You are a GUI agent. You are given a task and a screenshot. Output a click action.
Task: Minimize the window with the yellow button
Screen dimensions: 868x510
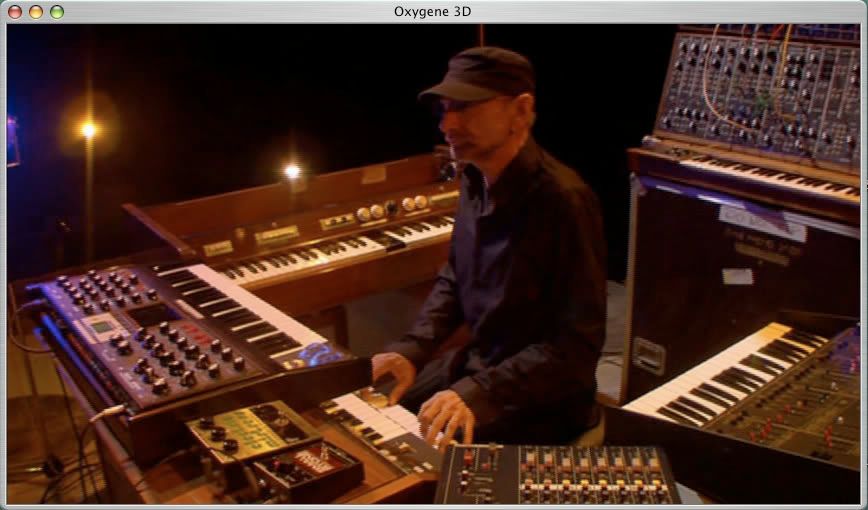[35, 11]
